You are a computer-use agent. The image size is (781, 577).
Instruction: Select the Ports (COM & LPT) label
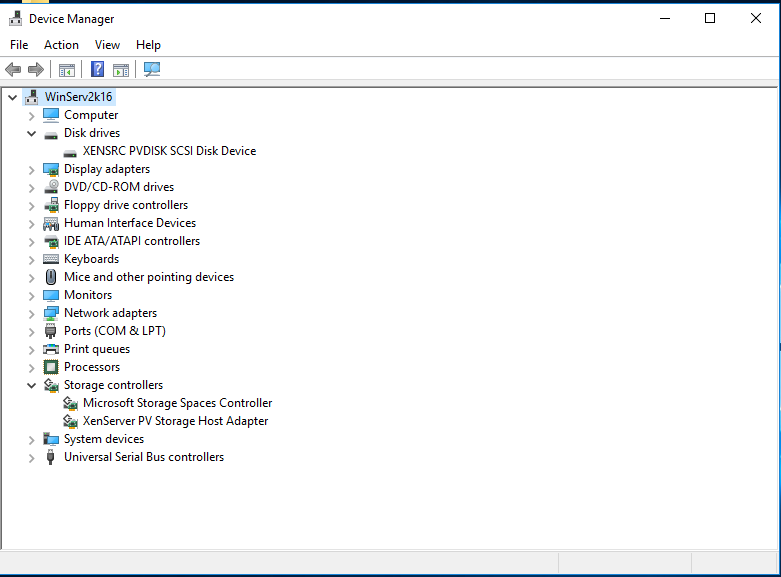(x=115, y=331)
